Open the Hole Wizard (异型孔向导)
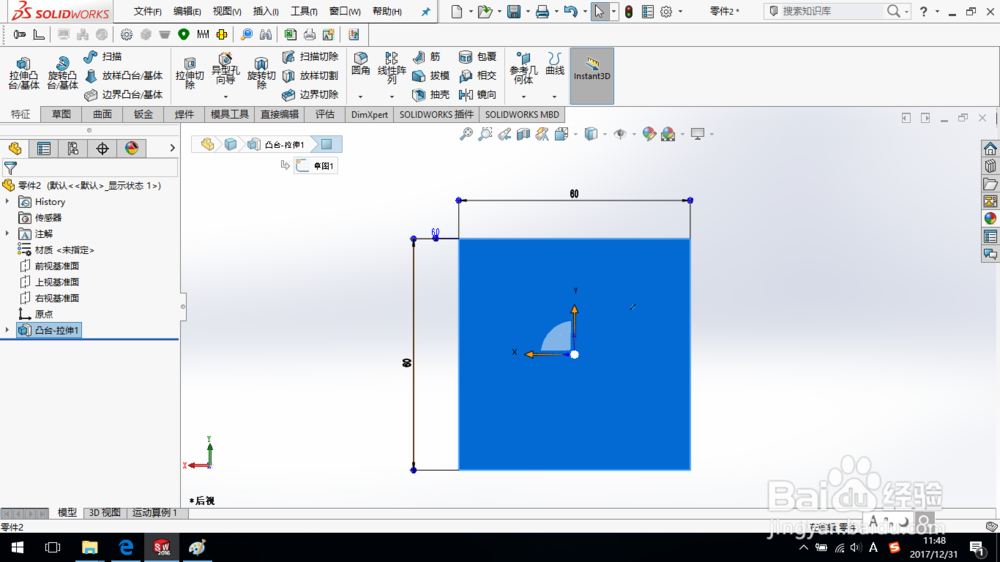Image resolution: width=1000 pixels, height=562 pixels. (224, 69)
